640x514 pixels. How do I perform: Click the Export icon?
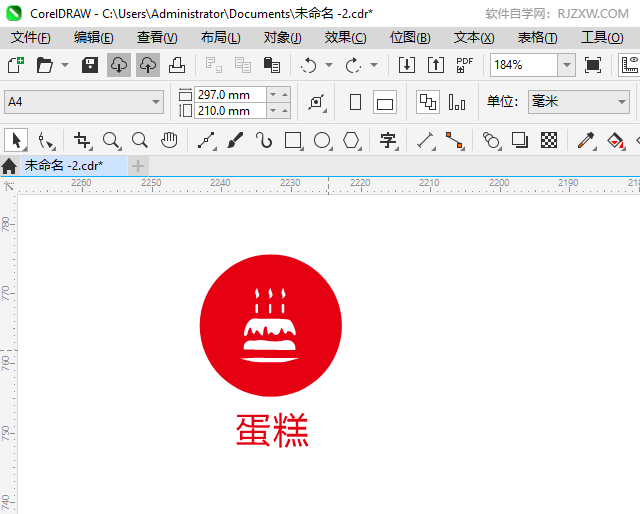coord(436,65)
